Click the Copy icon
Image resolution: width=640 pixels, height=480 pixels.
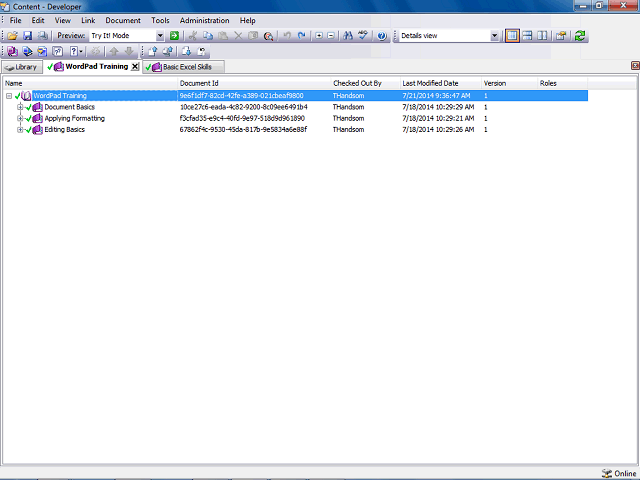pos(208,36)
